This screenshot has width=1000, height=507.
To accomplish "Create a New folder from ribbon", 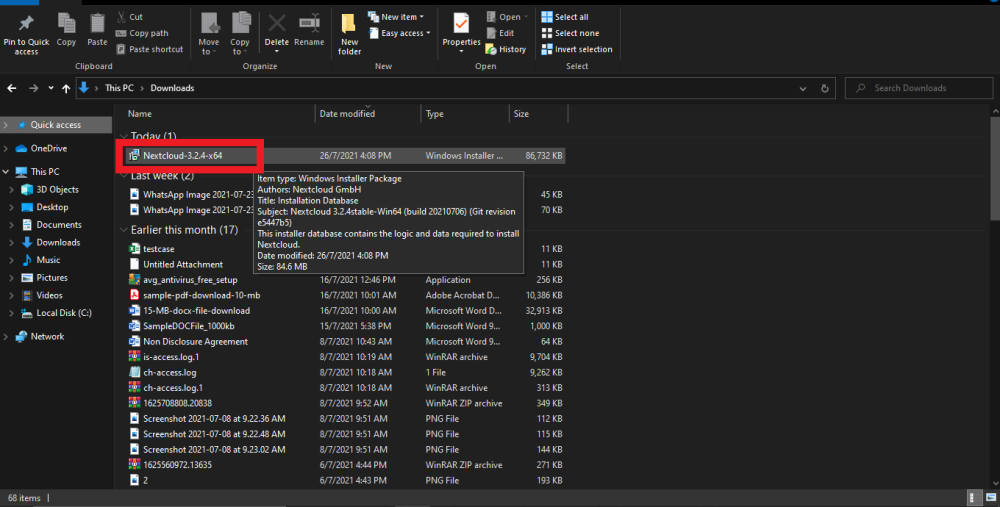I will tap(349, 24).
